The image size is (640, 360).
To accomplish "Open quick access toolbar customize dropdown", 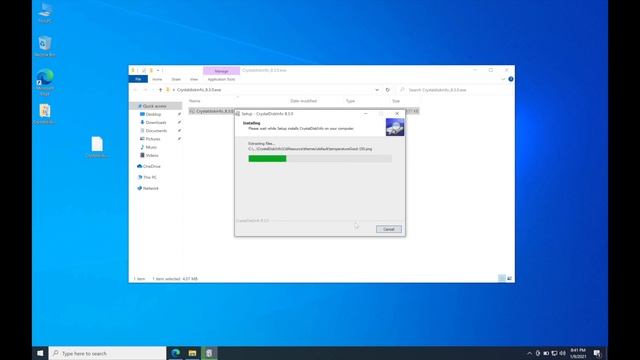I will click(158, 71).
